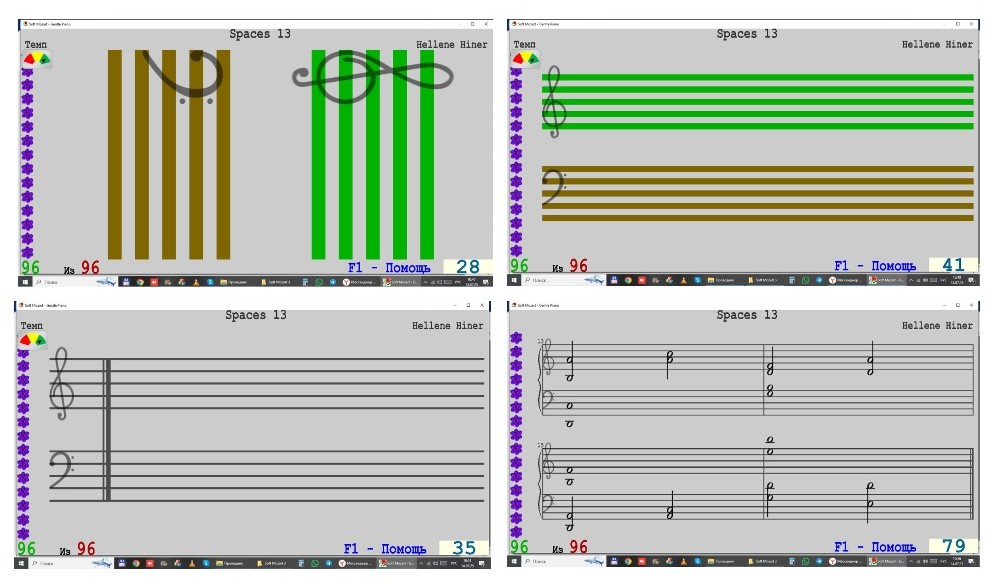Maximize the green-and-brown staff window

(x=958, y=24)
